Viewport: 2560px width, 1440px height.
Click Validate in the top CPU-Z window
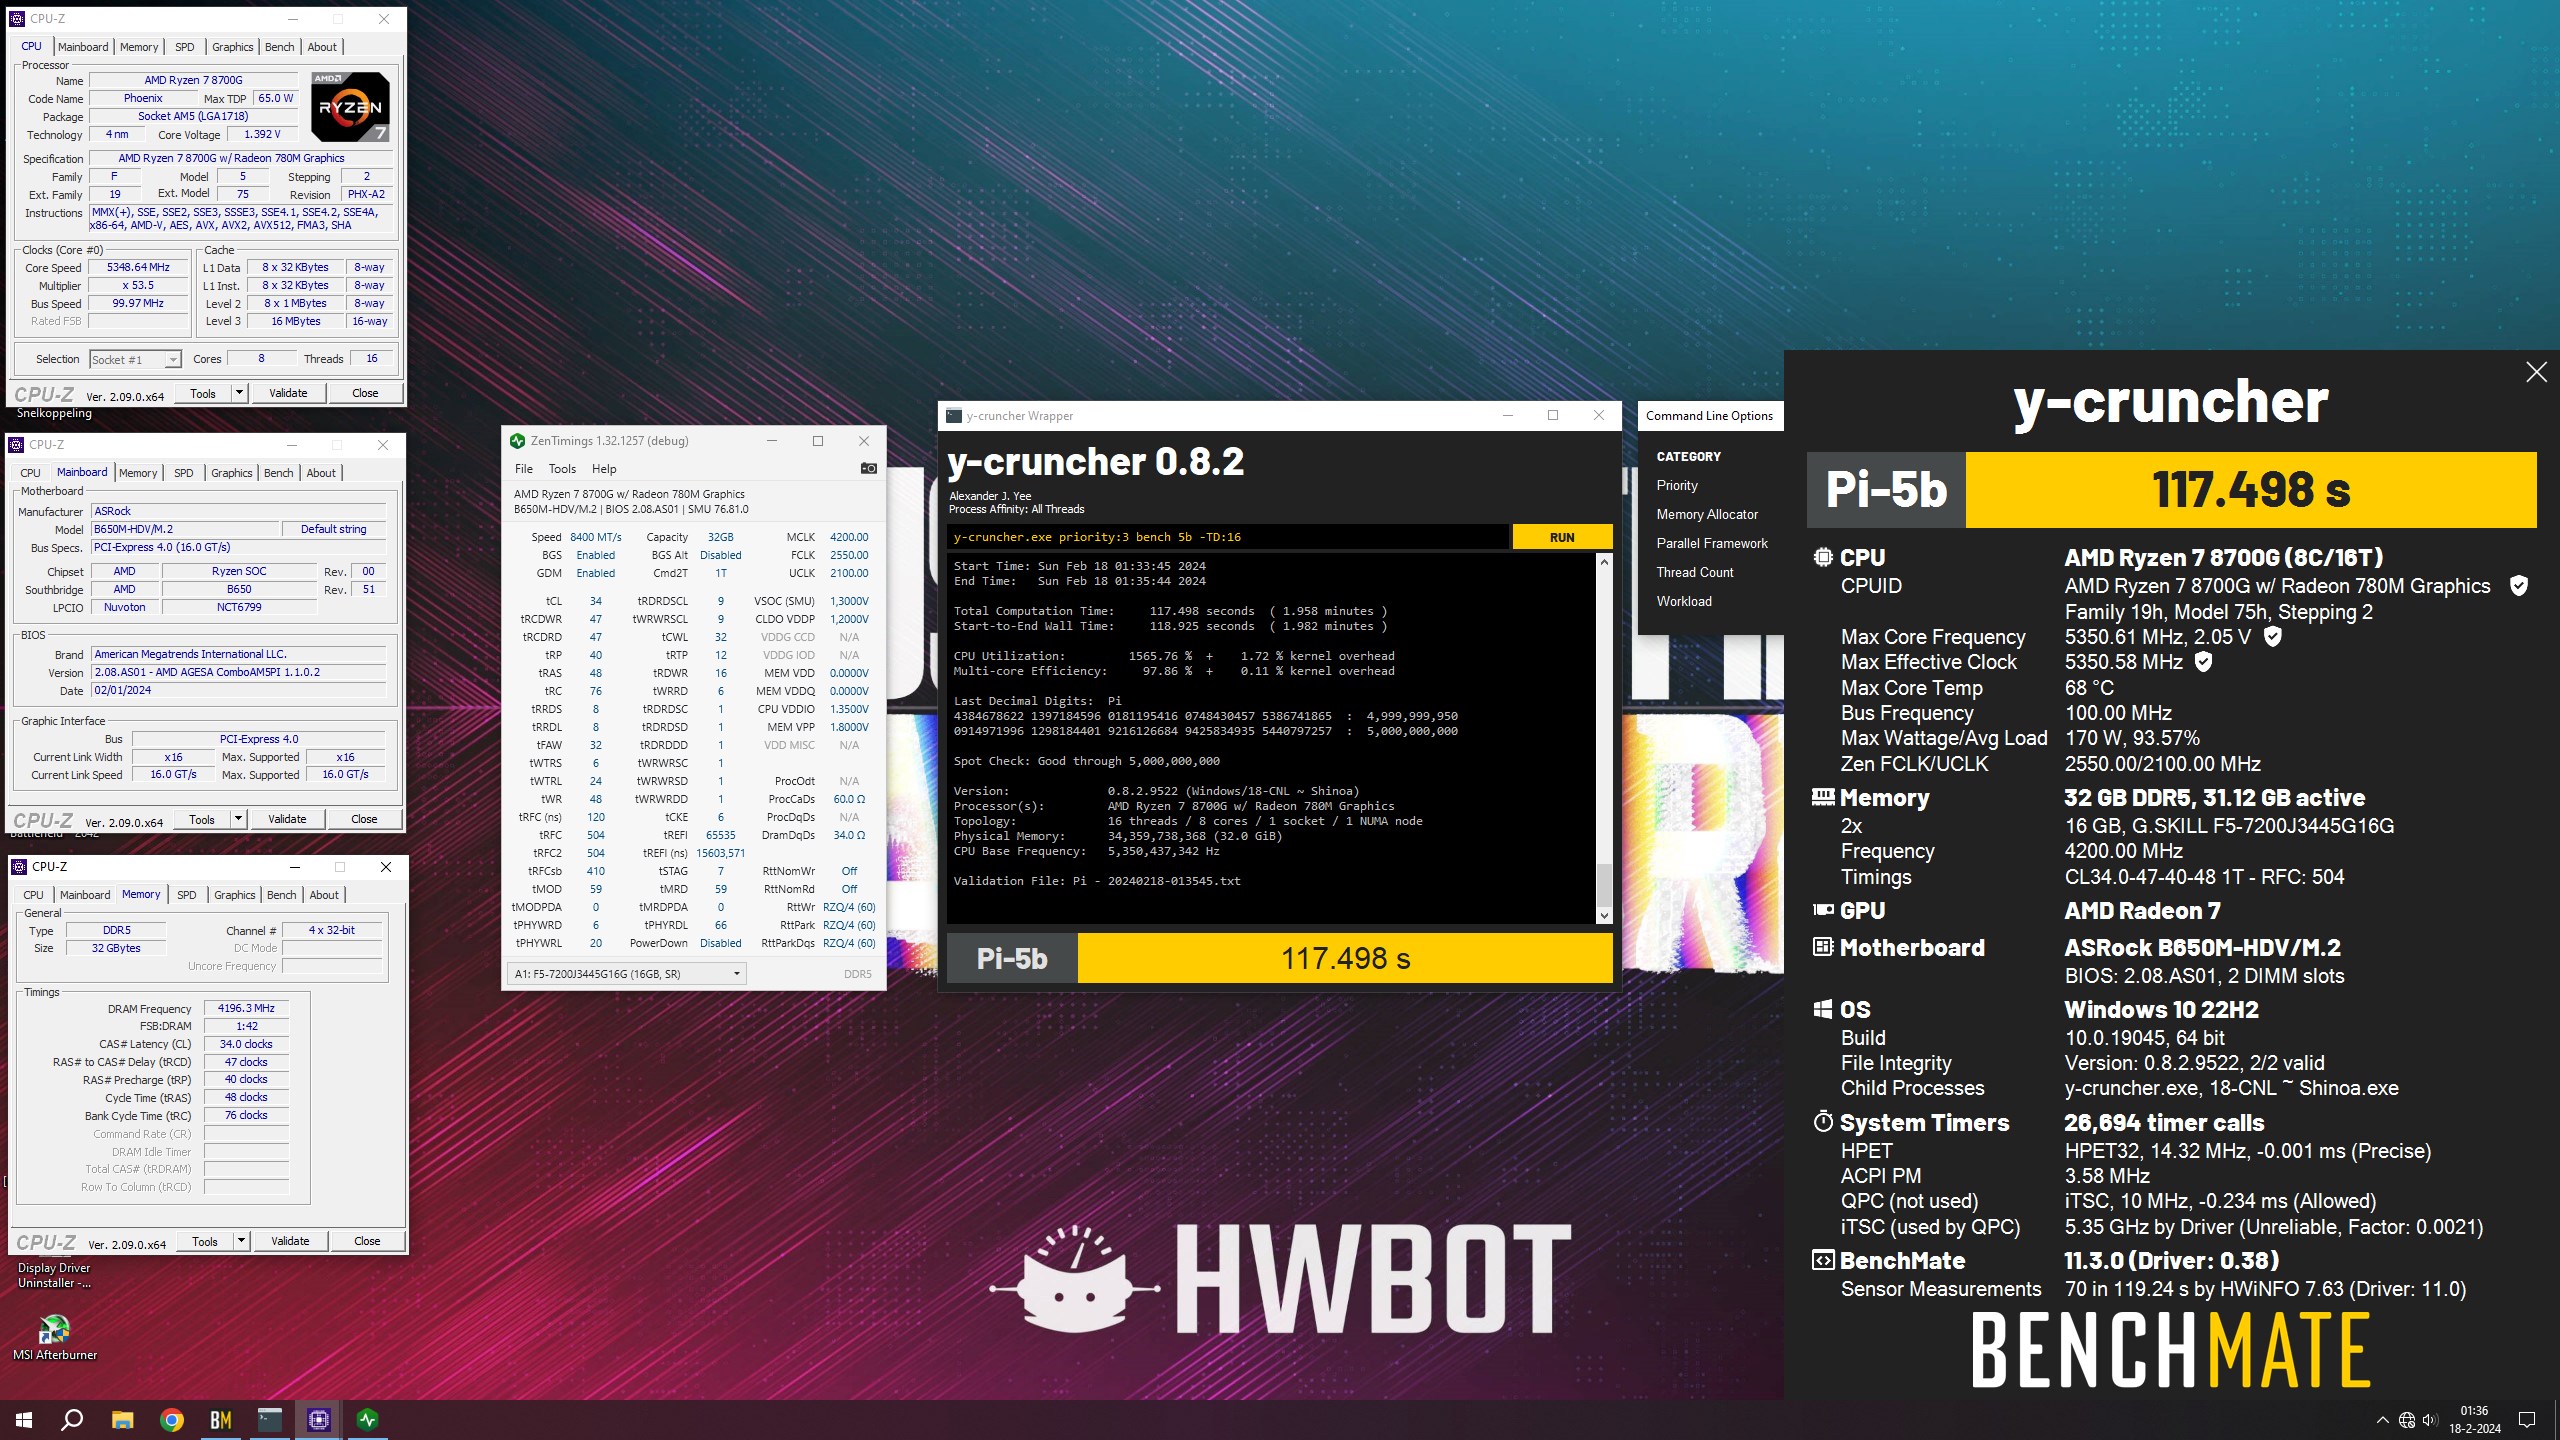pyautogui.click(x=288, y=393)
